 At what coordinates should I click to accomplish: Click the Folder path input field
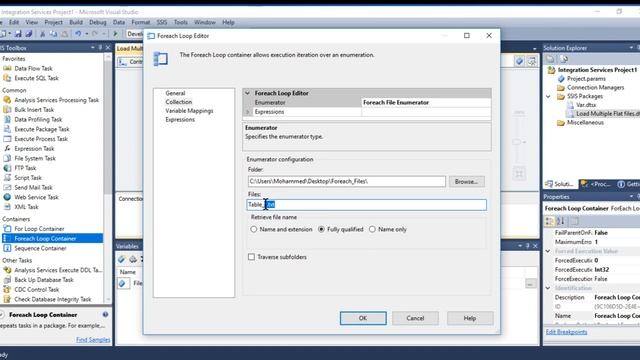[347, 182]
